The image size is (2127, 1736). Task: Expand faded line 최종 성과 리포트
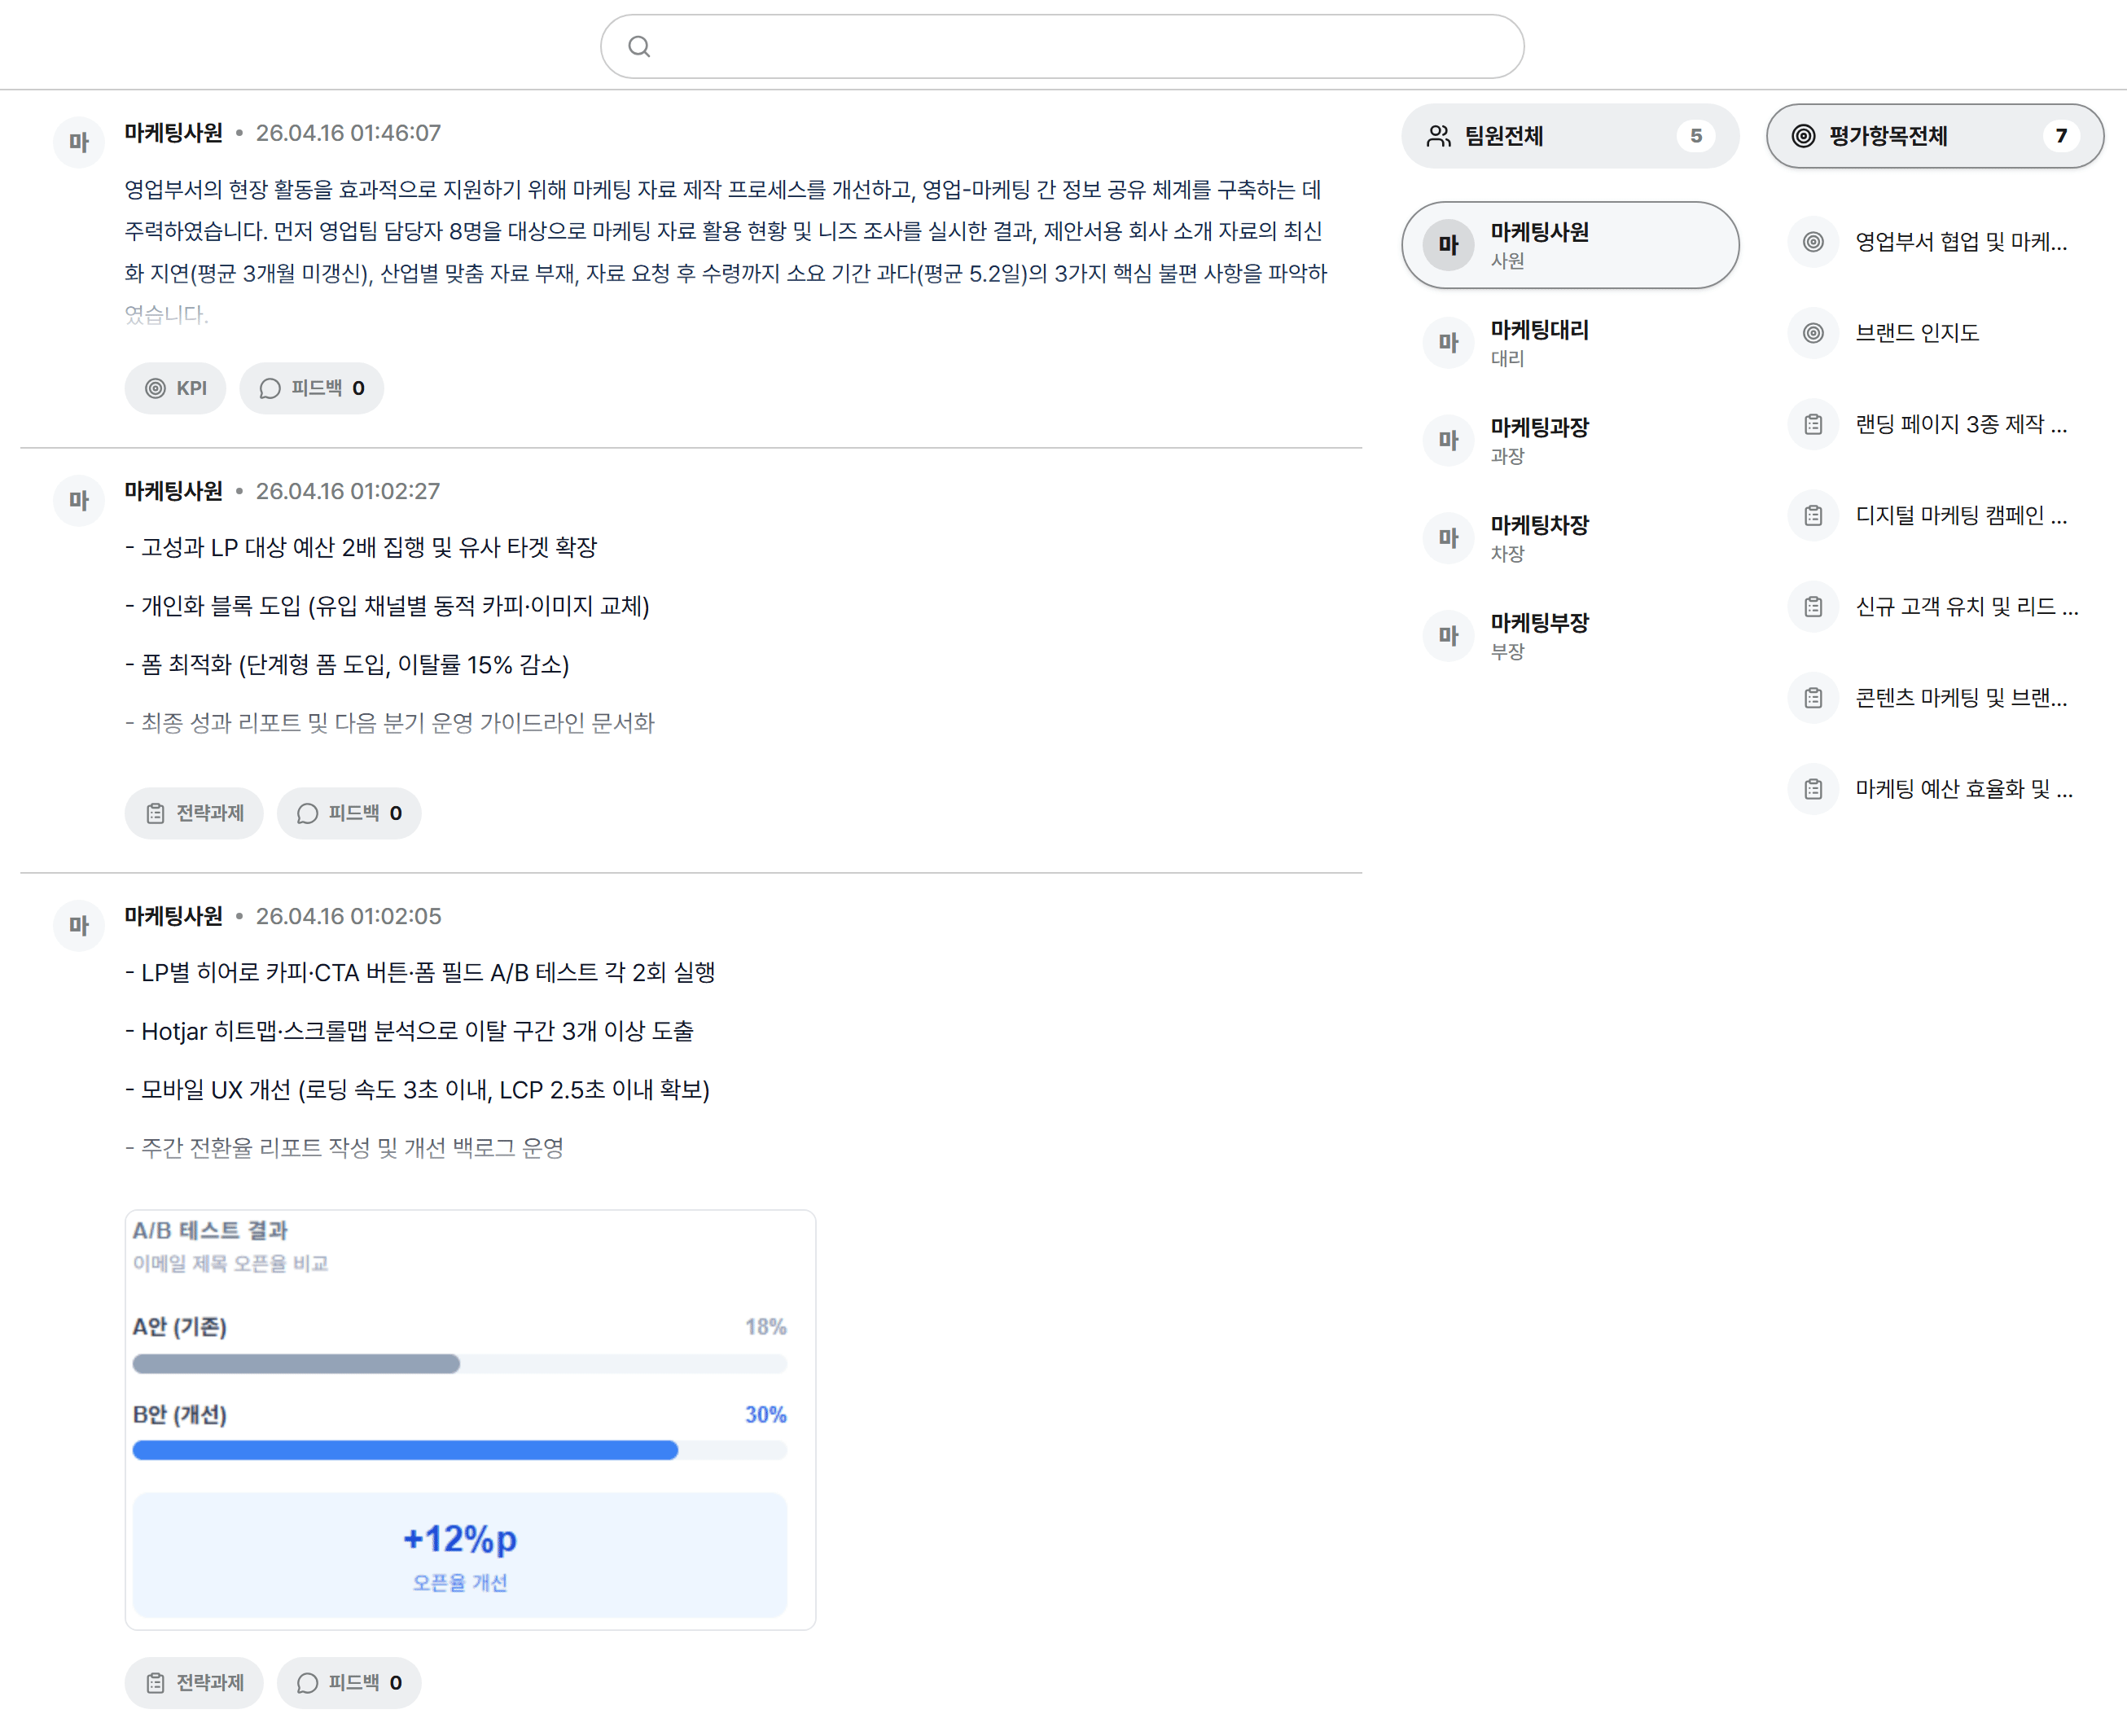(x=390, y=723)
